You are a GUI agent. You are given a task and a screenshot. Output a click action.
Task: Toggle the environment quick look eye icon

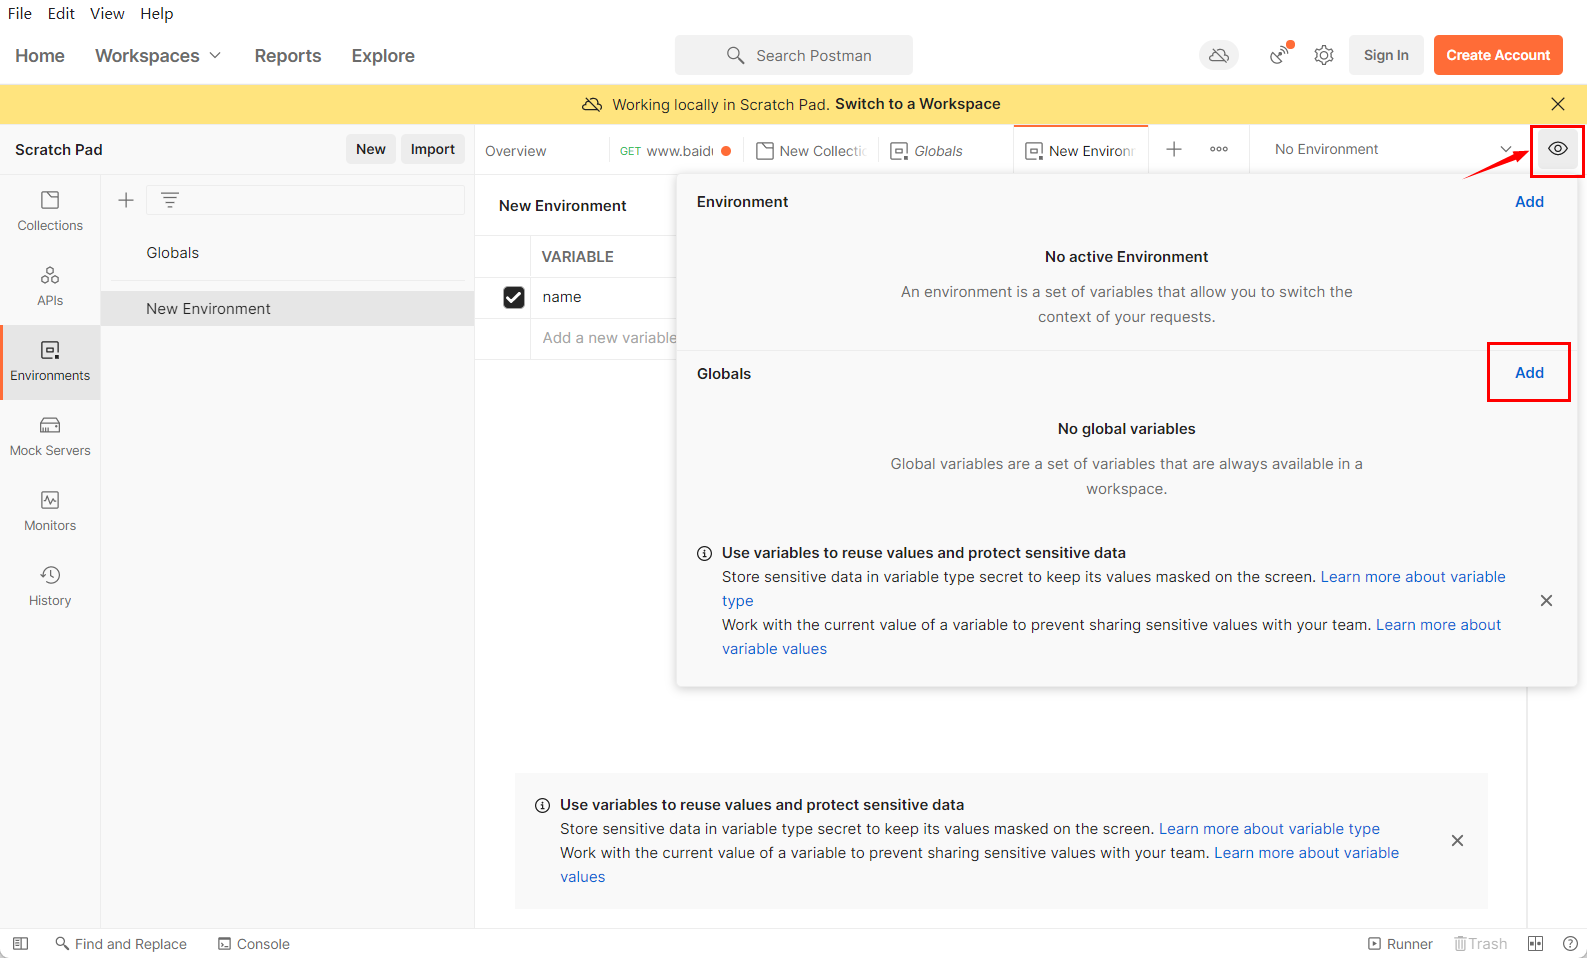(x=1558, y=149)
